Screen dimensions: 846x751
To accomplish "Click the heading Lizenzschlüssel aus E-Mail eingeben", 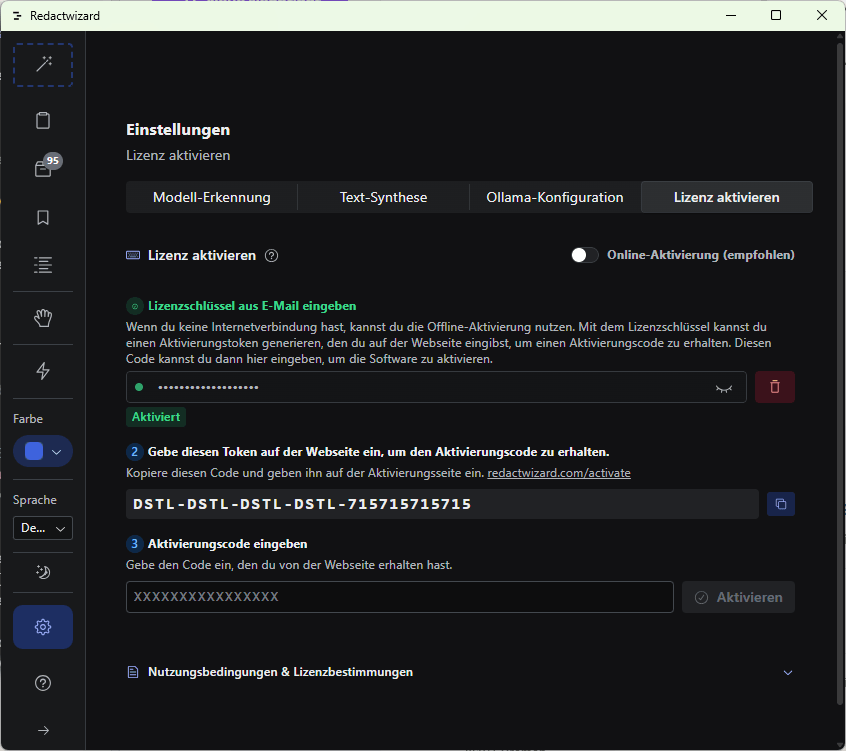I will (x=252, y=306).
